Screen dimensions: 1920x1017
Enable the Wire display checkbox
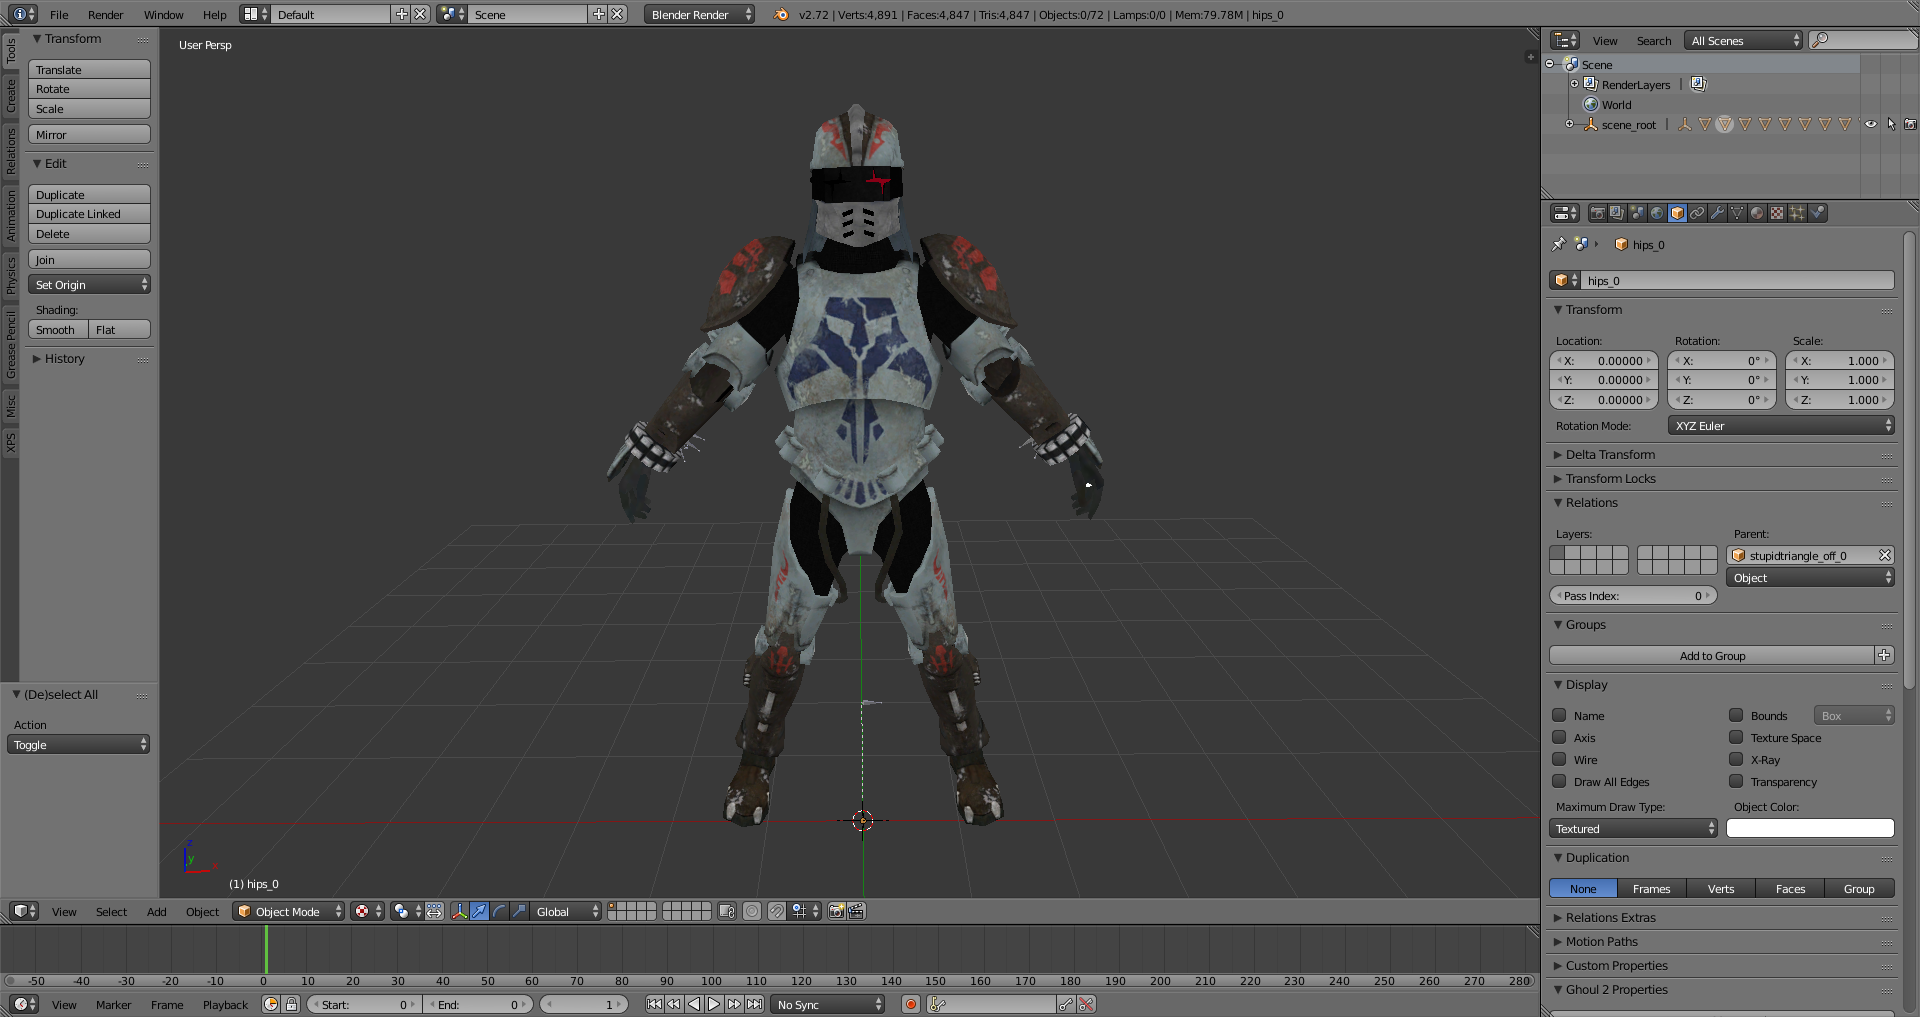click(x=1559, y=759)
